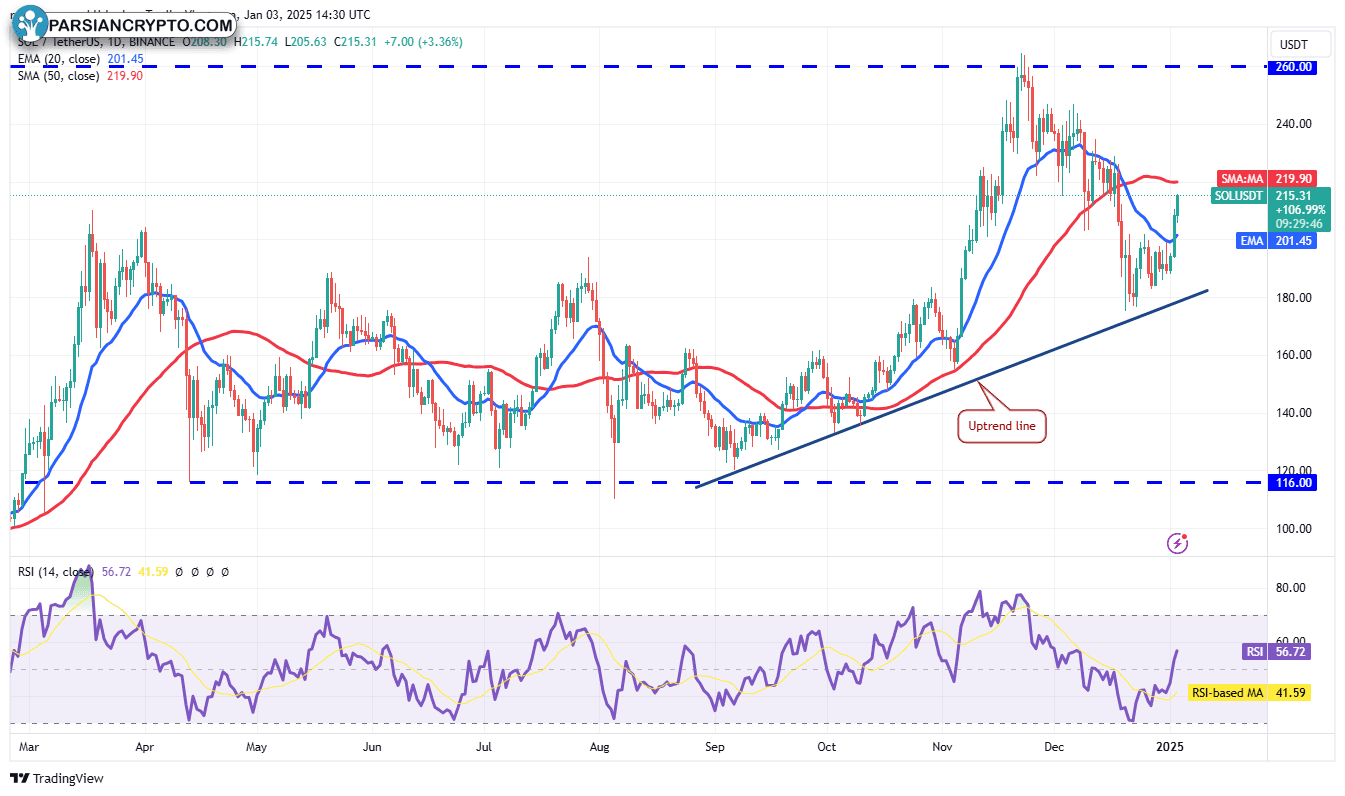Select the EMA (20, close) legend
The width and height of the screenshot is (1345, 796).
pos(59,59)
